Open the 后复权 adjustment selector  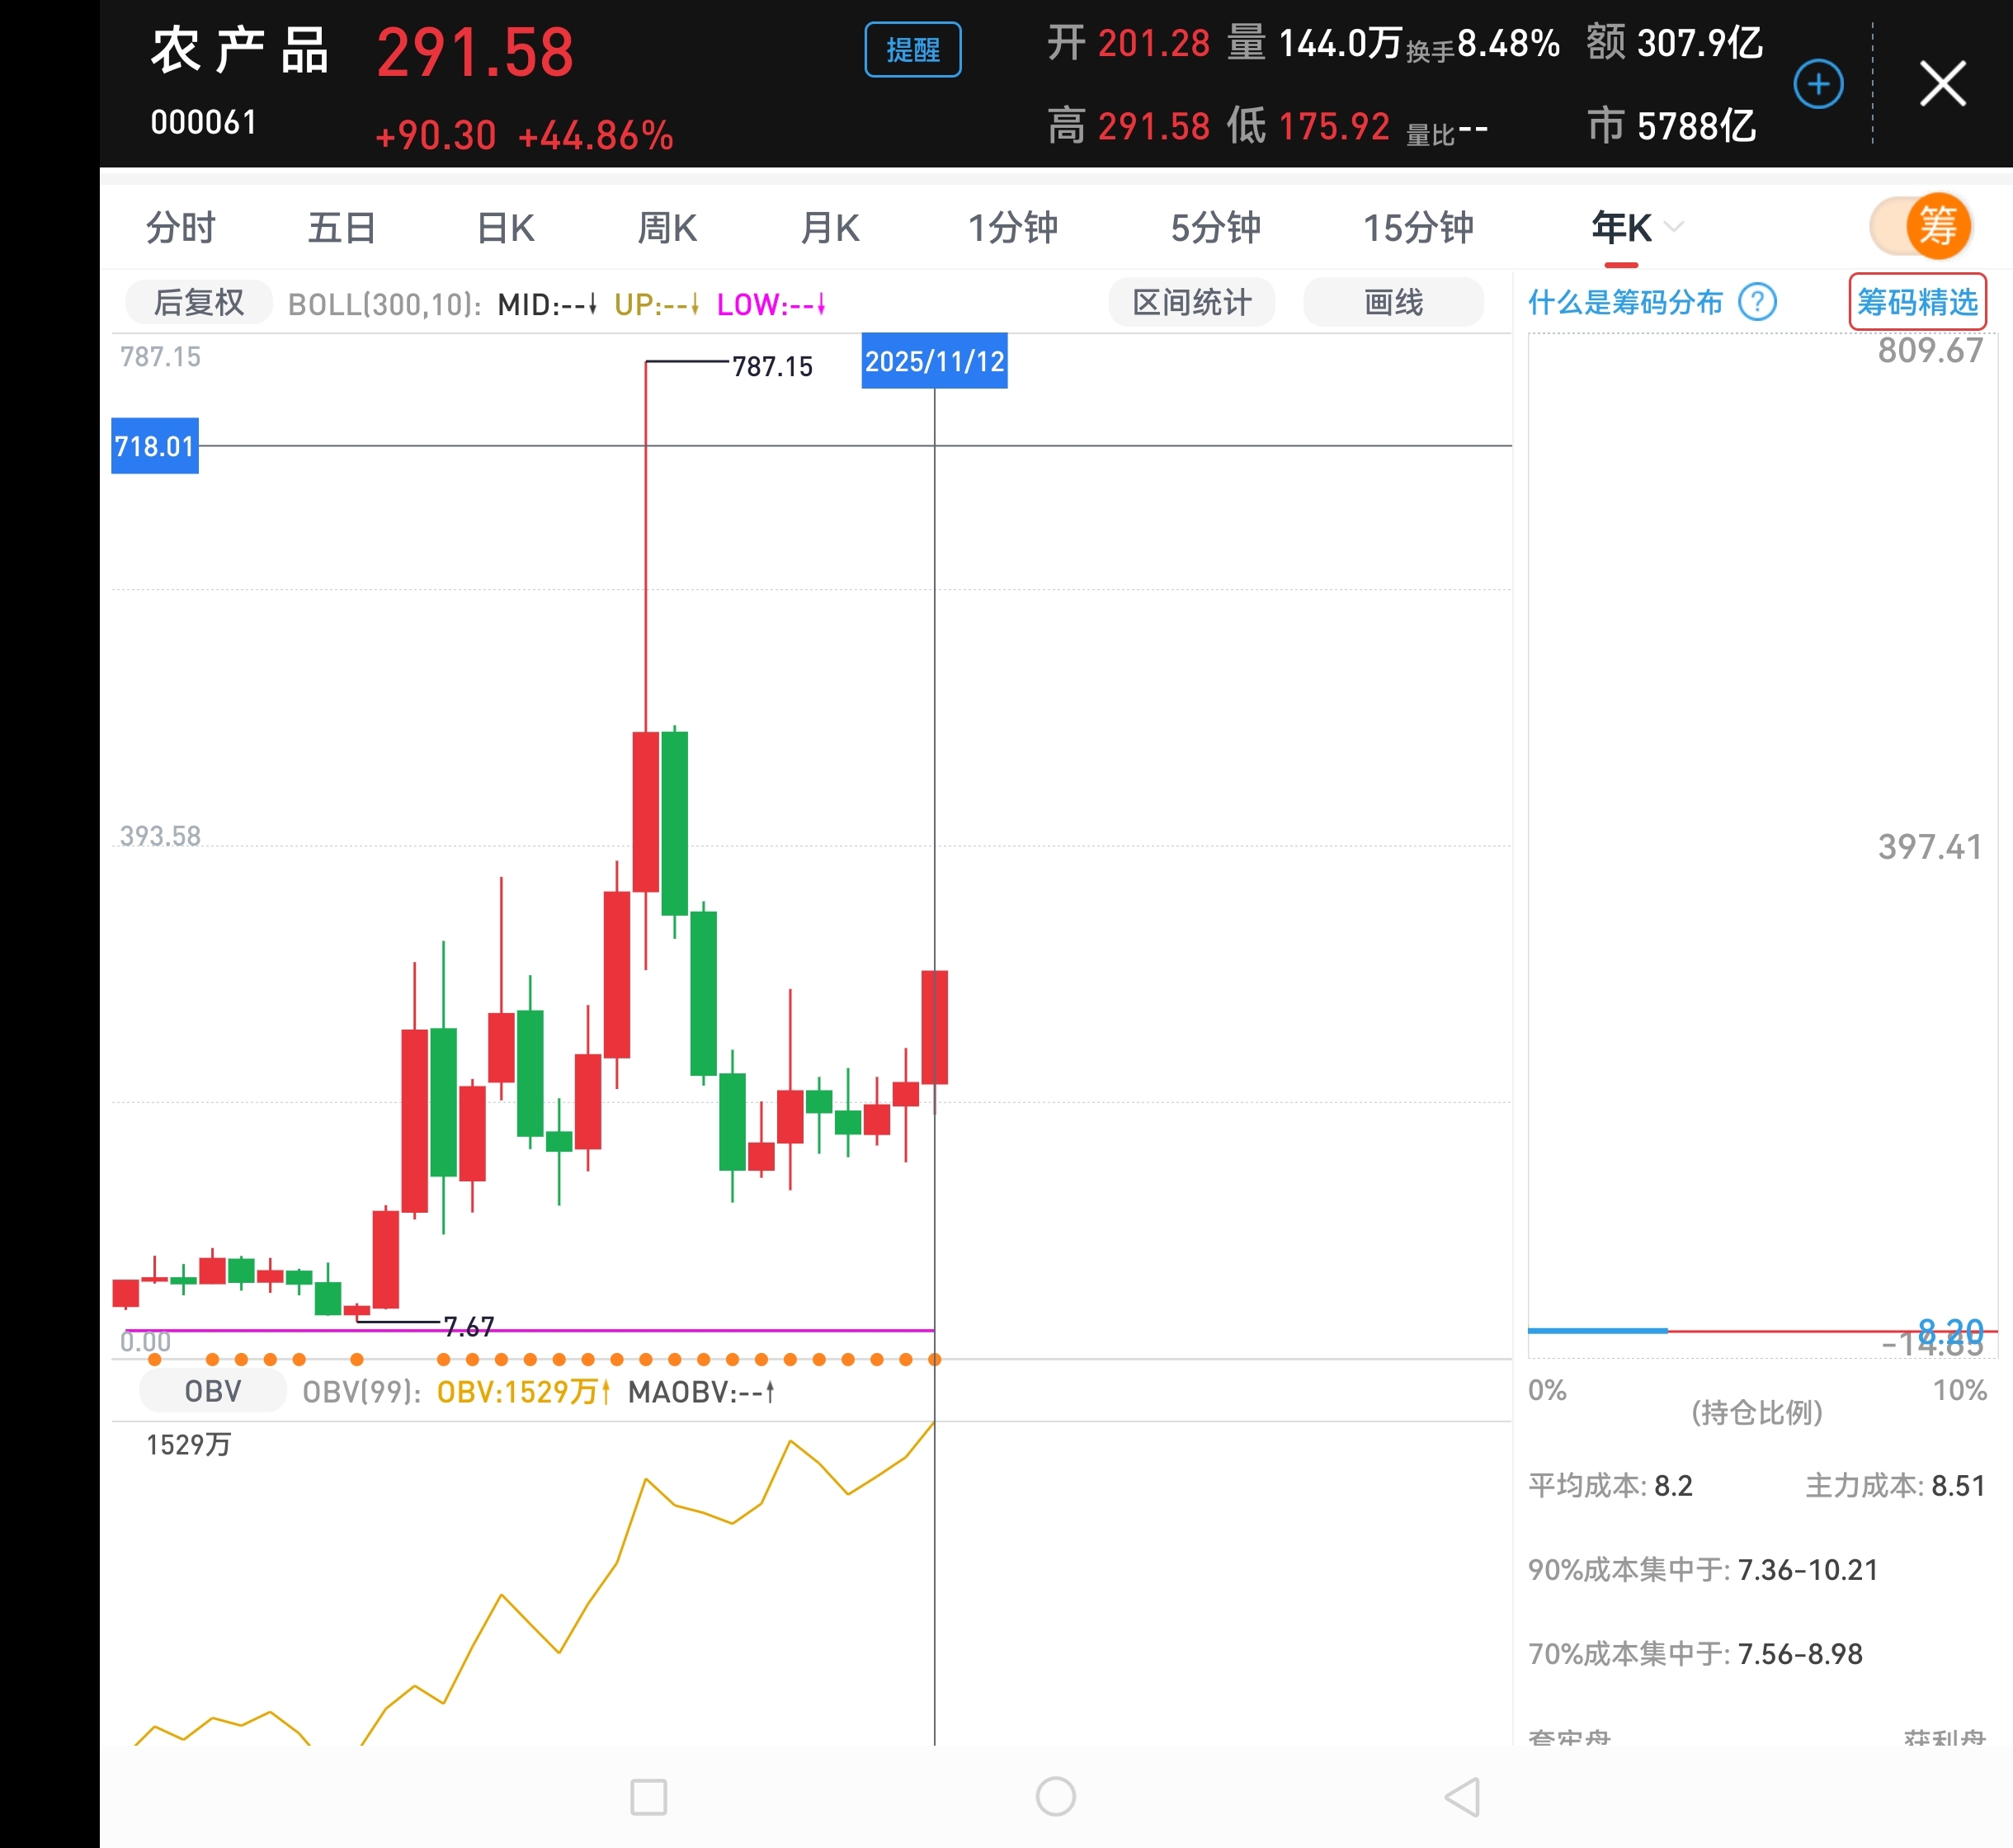pyautogui.click(x=198, y=302)
